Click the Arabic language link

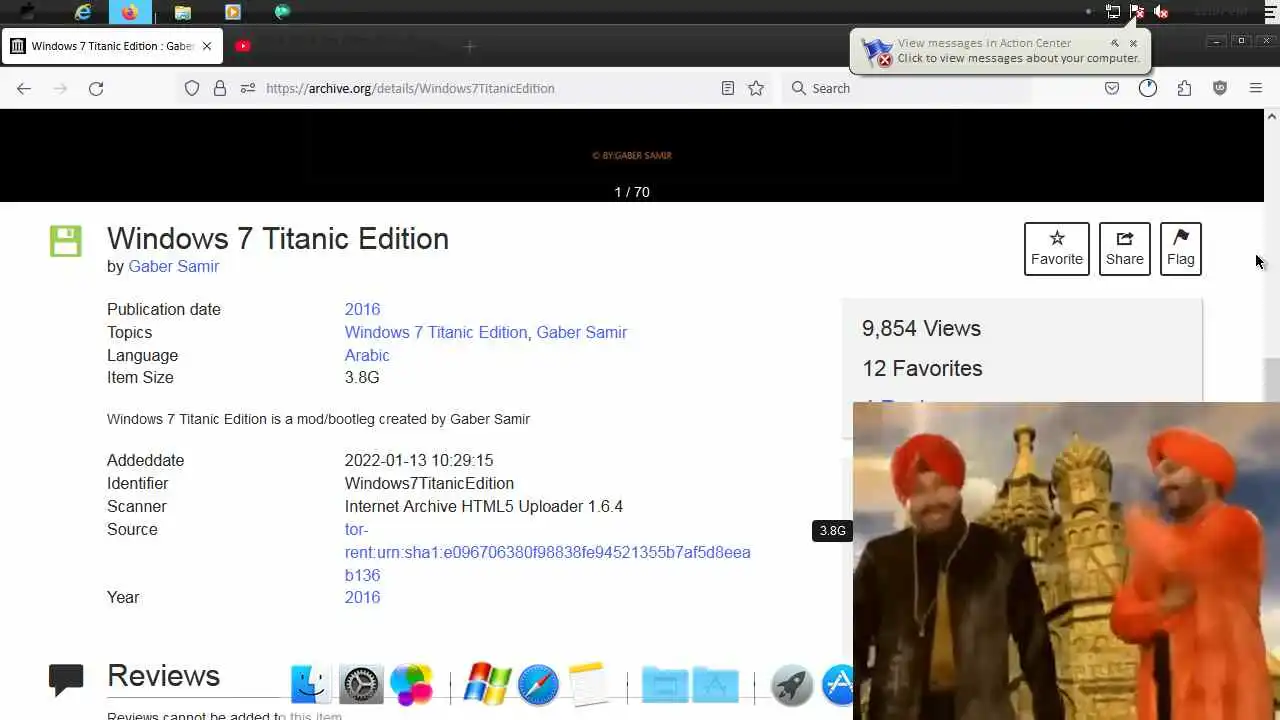(x=367, y=355)
